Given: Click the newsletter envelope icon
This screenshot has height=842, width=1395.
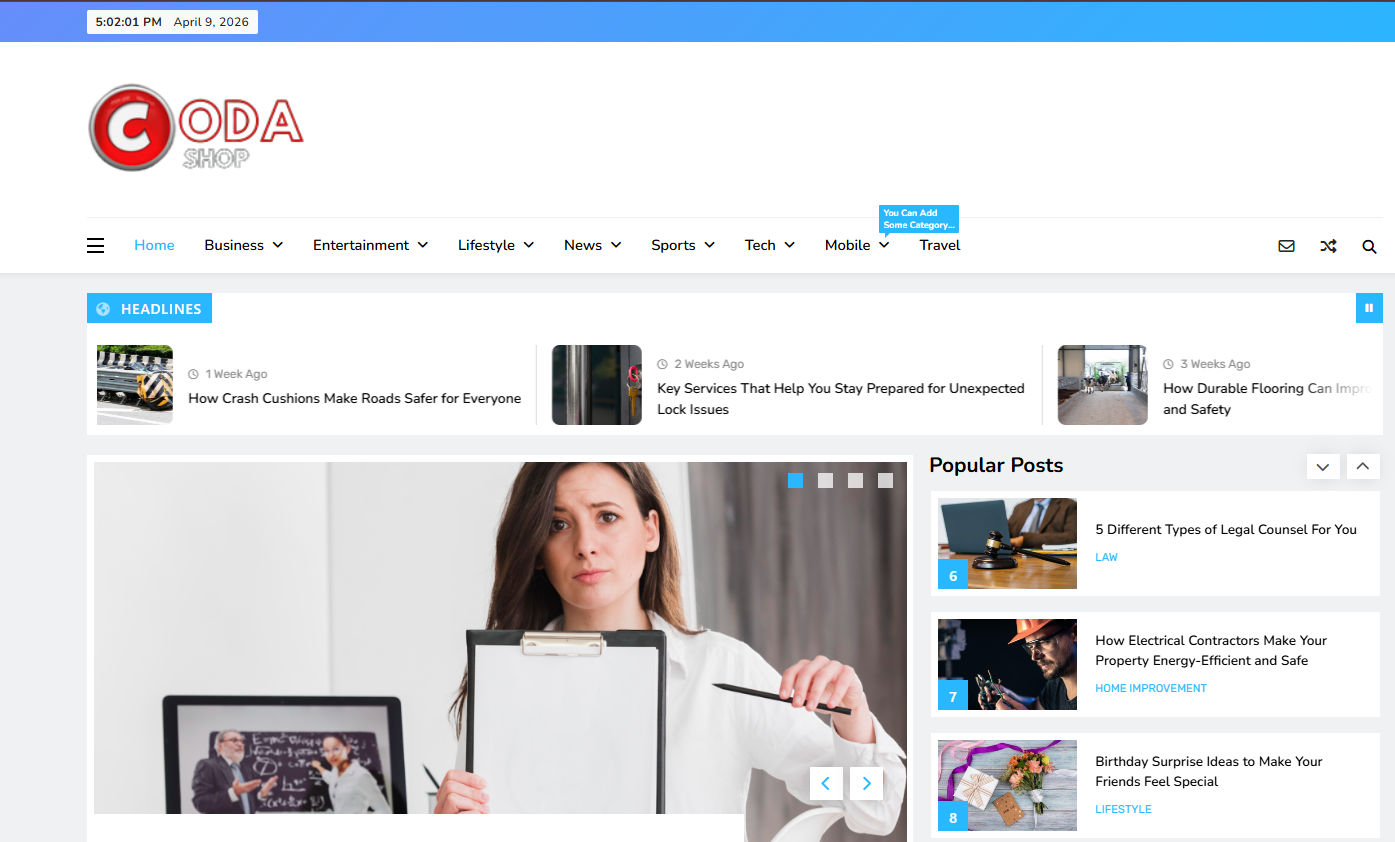Looking at the screenshot, I should (1286, 246).
